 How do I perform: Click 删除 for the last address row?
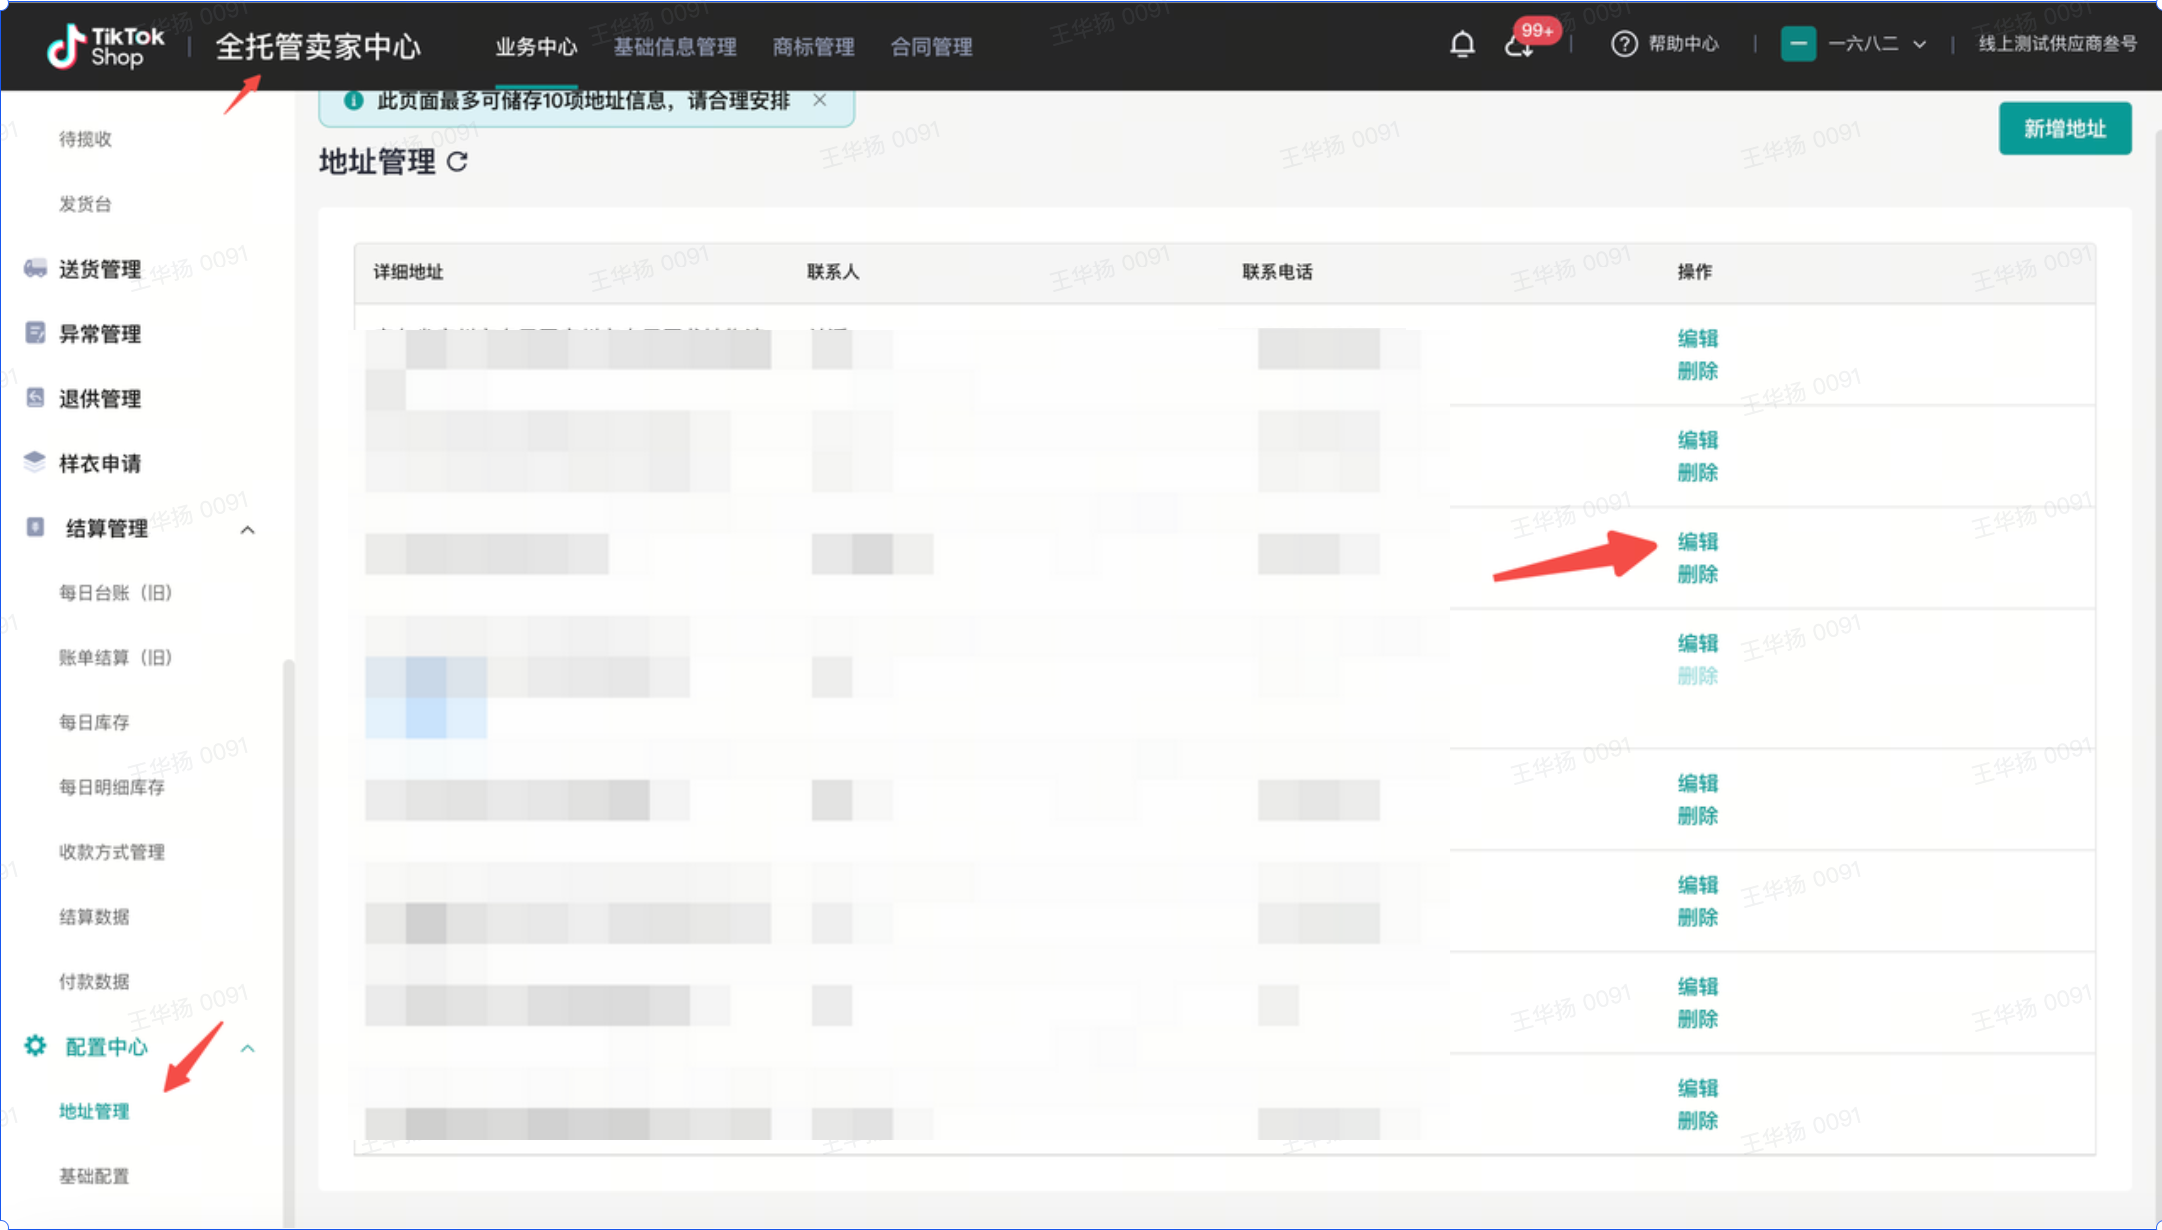tap(1697, 1121)
